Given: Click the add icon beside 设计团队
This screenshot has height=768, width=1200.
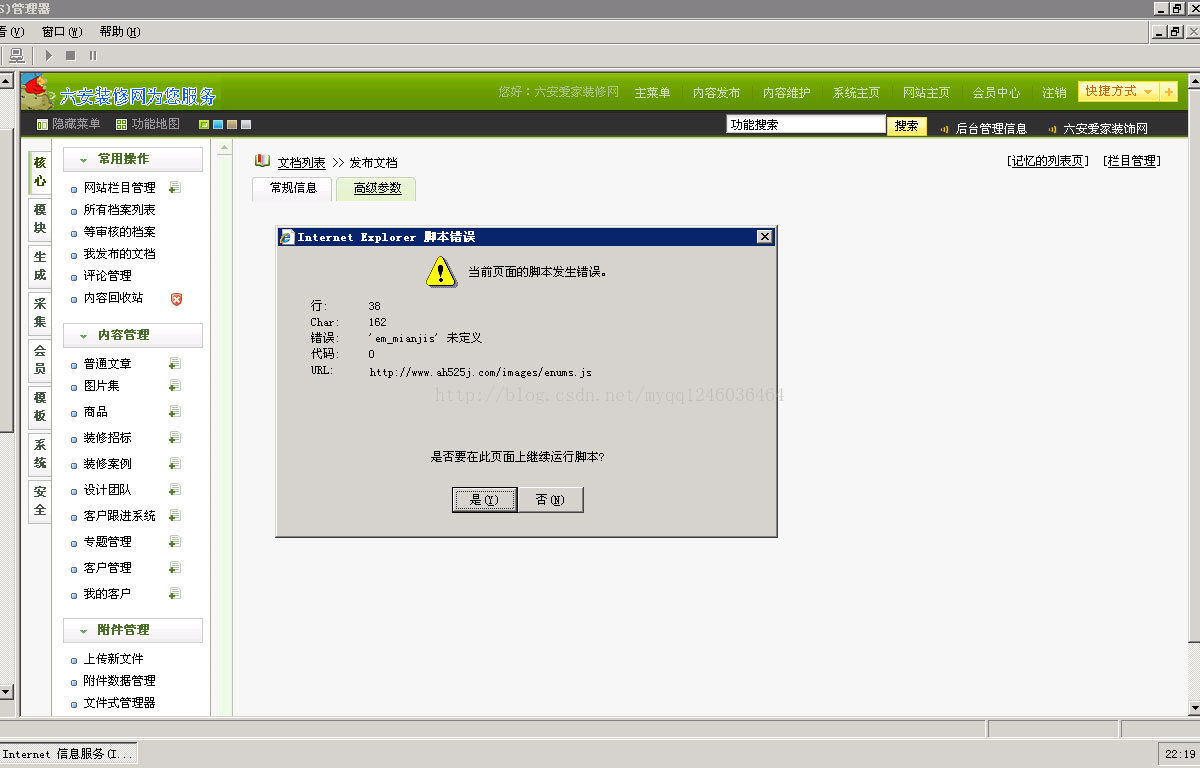Looking at the screenshot, I should (x=175, y=489).
